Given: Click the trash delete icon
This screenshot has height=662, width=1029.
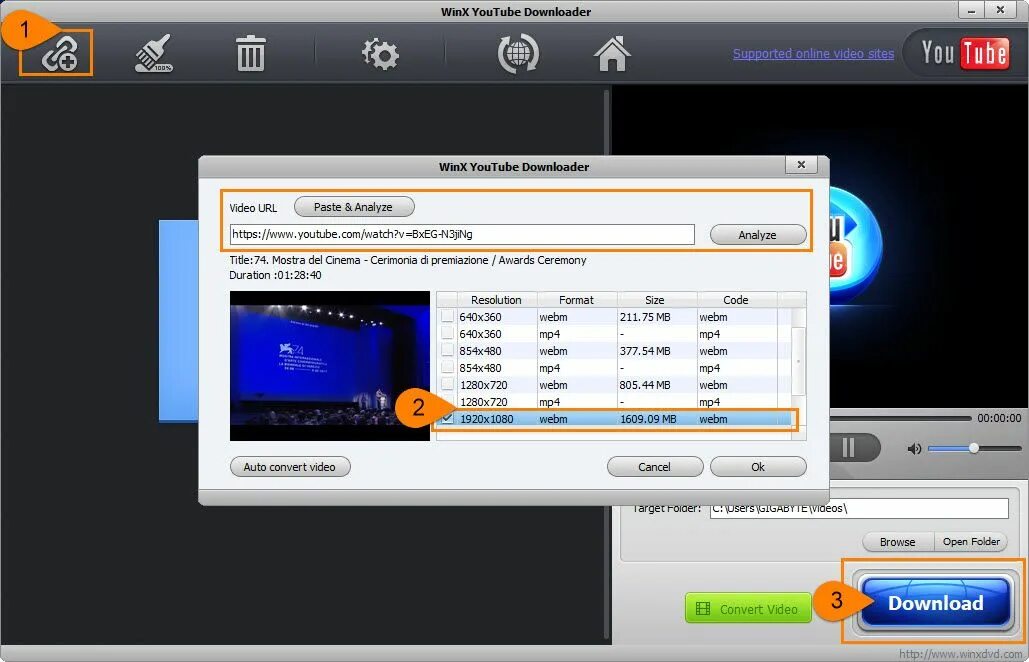Looking at the screenshot, I should [x=249, y=53].
